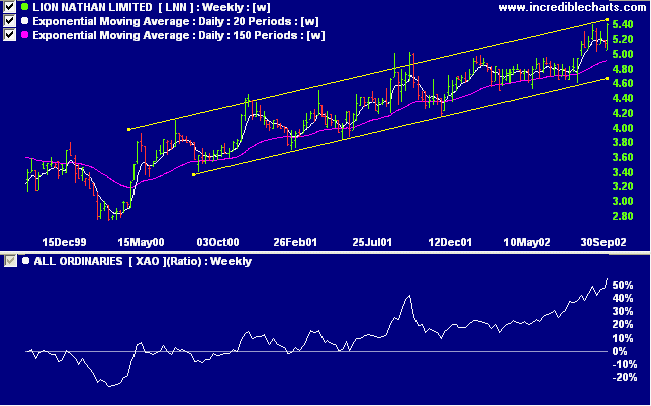Click the -20% ratio axis value
This screenshot has height=406, width=651.
pos(625,377)
